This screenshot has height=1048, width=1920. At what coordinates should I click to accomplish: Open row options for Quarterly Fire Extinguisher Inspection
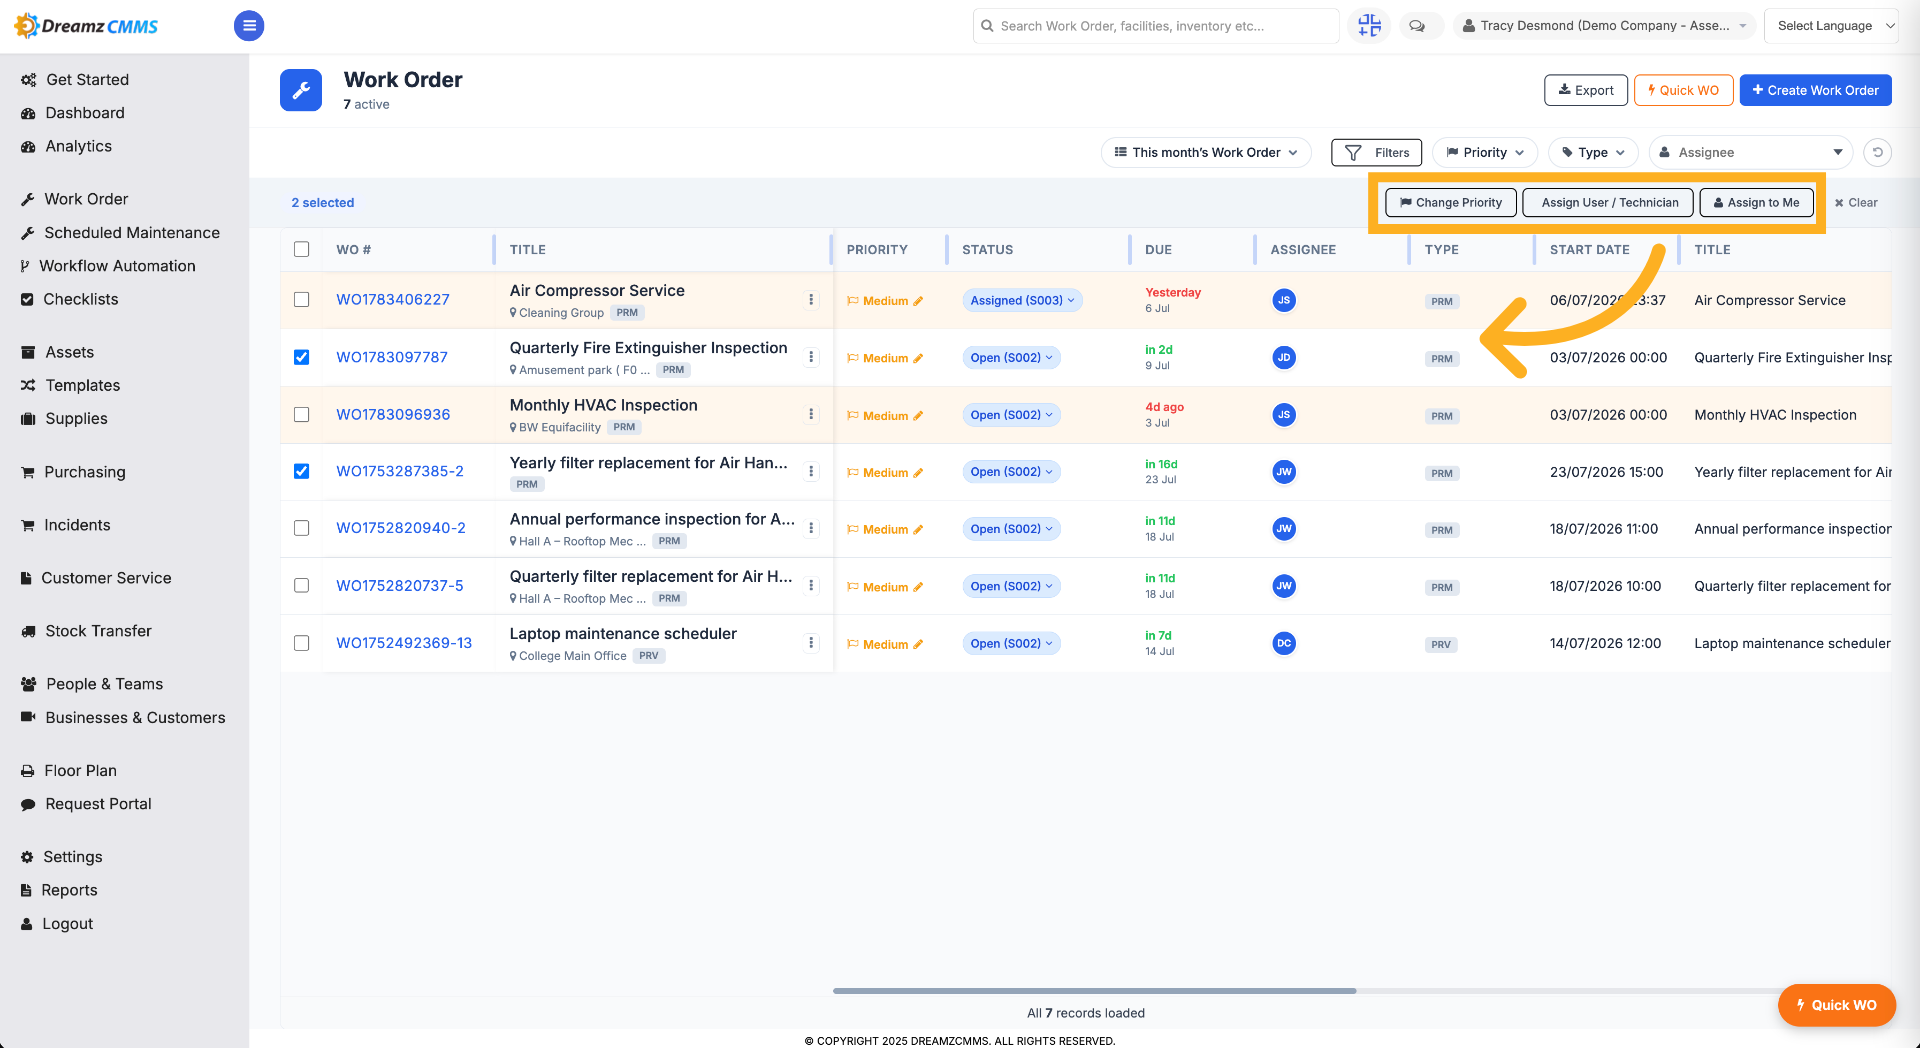pos(811,357)
